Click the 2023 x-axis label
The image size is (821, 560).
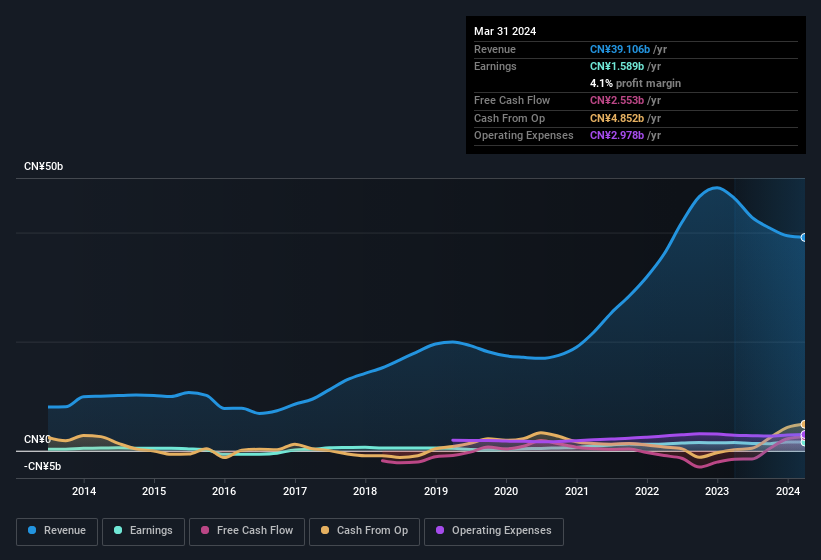[717, 491]
